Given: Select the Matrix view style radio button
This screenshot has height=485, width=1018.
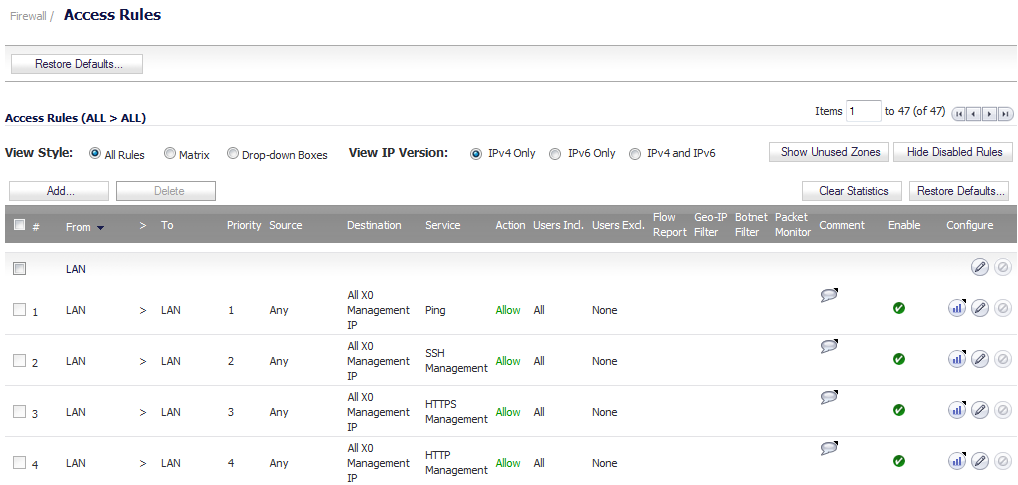Looking at the screenshot, I should click(x=169, y=154).
